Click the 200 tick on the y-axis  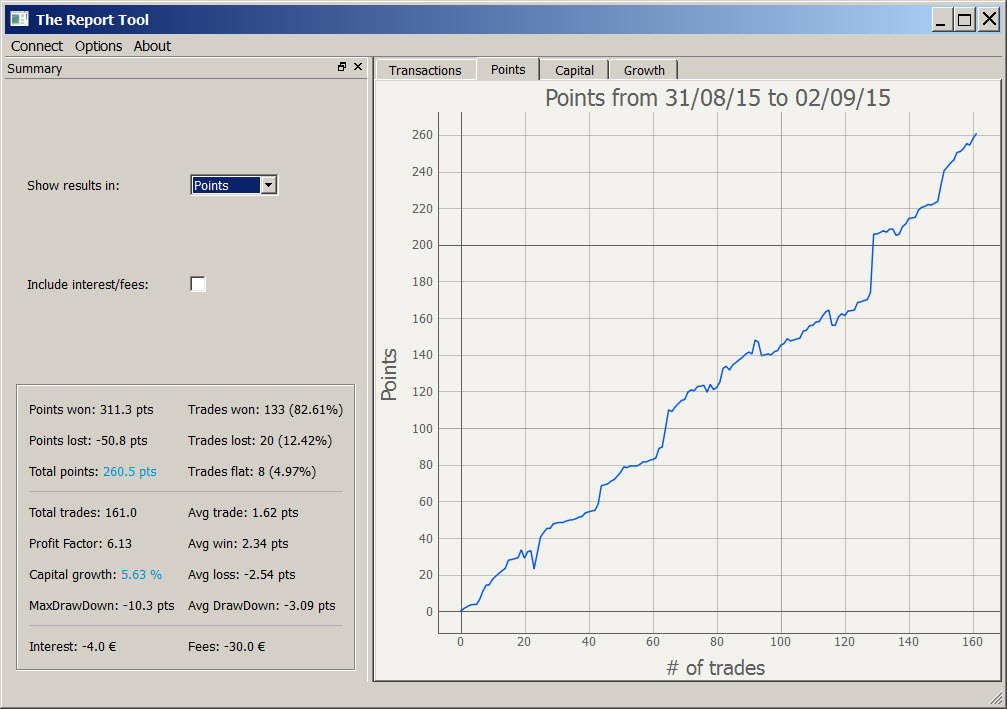422,245
